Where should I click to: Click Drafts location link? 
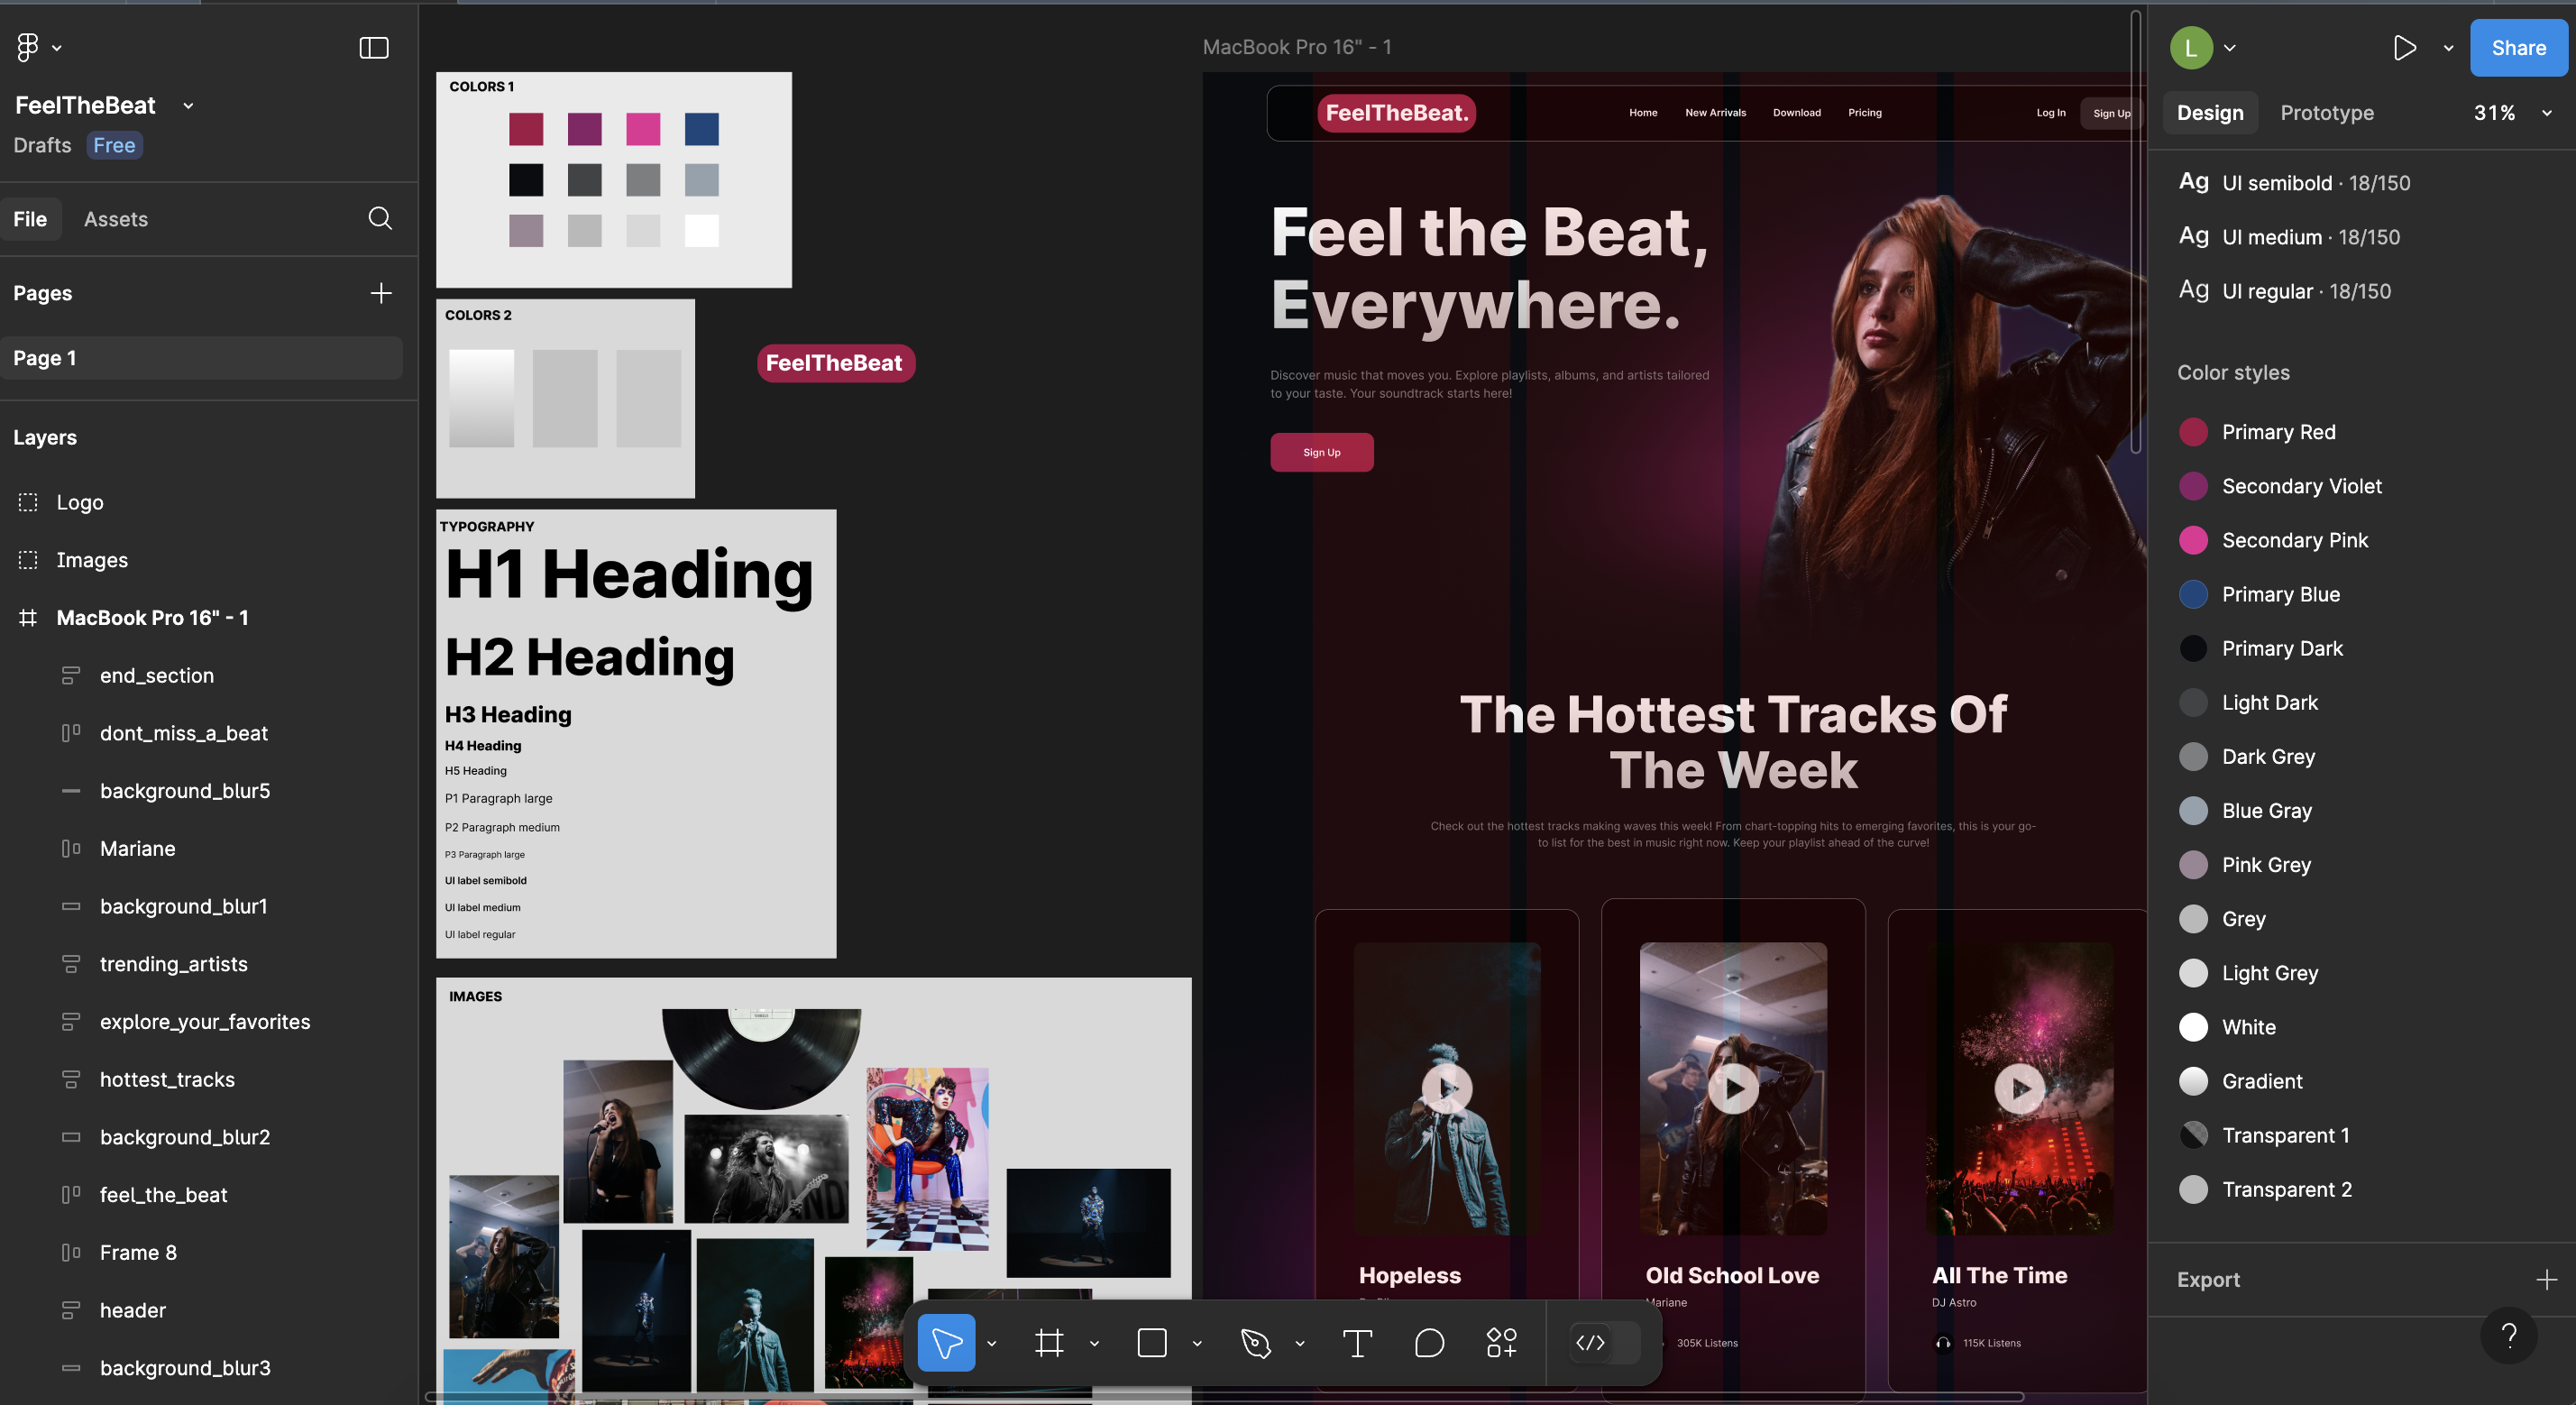tap(42, 145)
